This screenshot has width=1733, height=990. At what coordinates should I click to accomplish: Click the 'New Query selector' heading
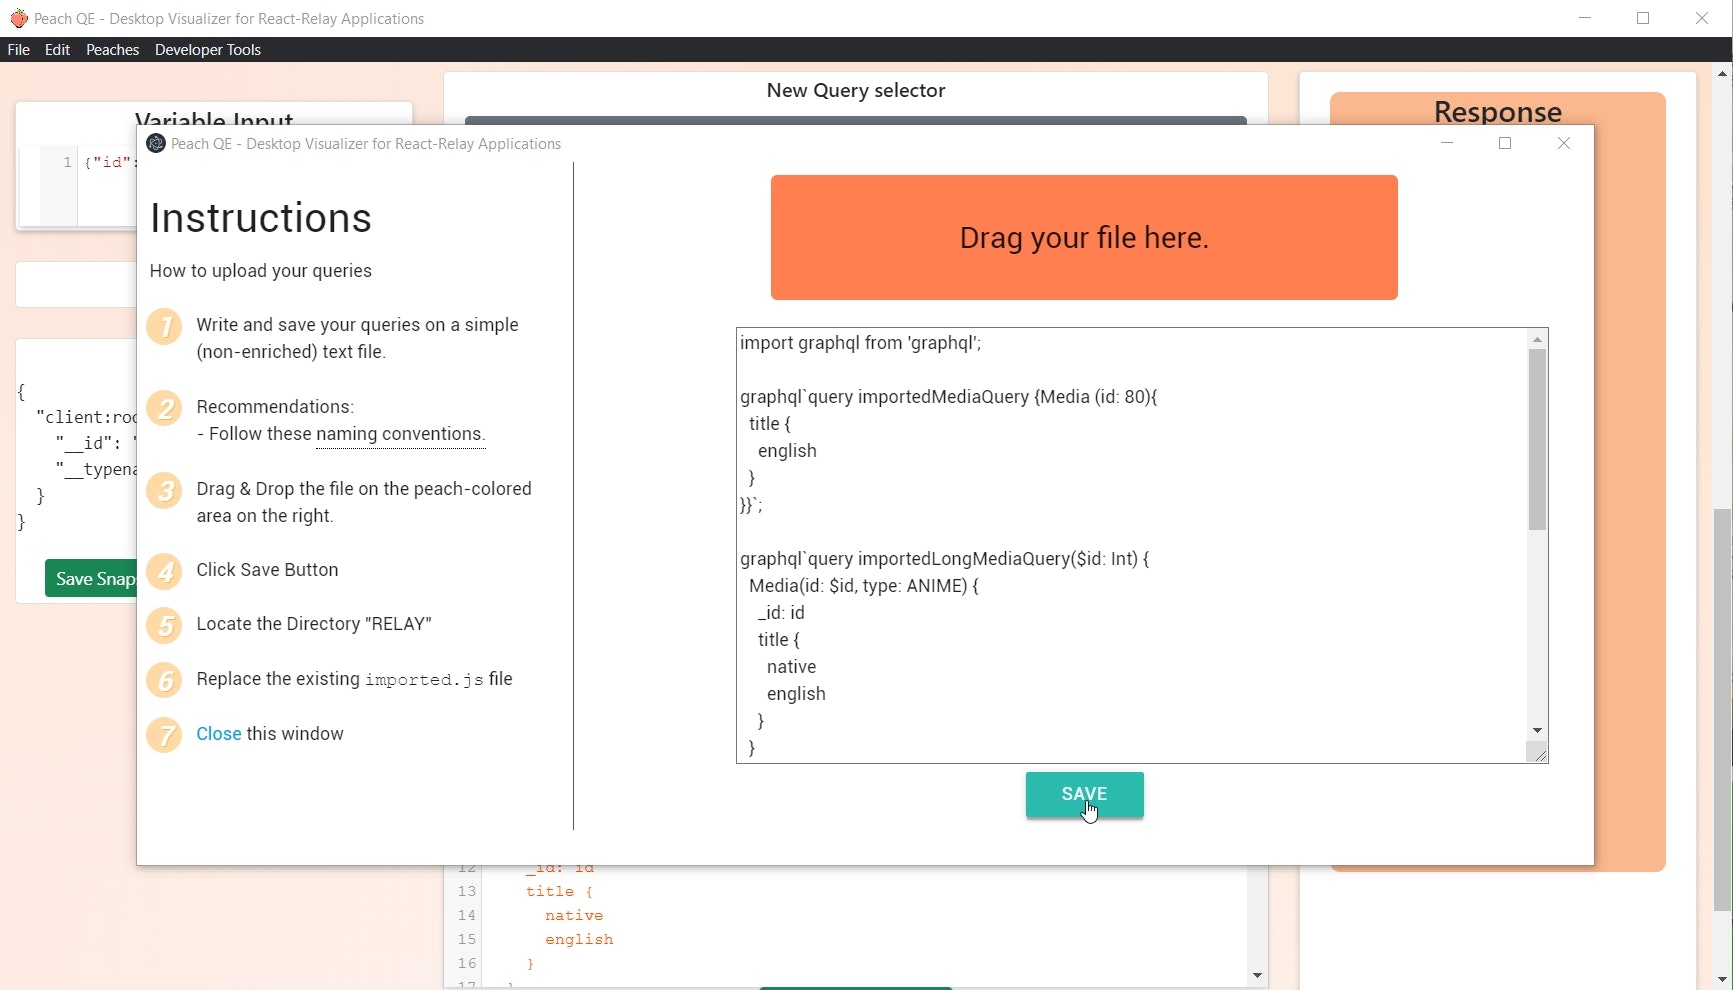pyautogui.click(x=856, y=91)
